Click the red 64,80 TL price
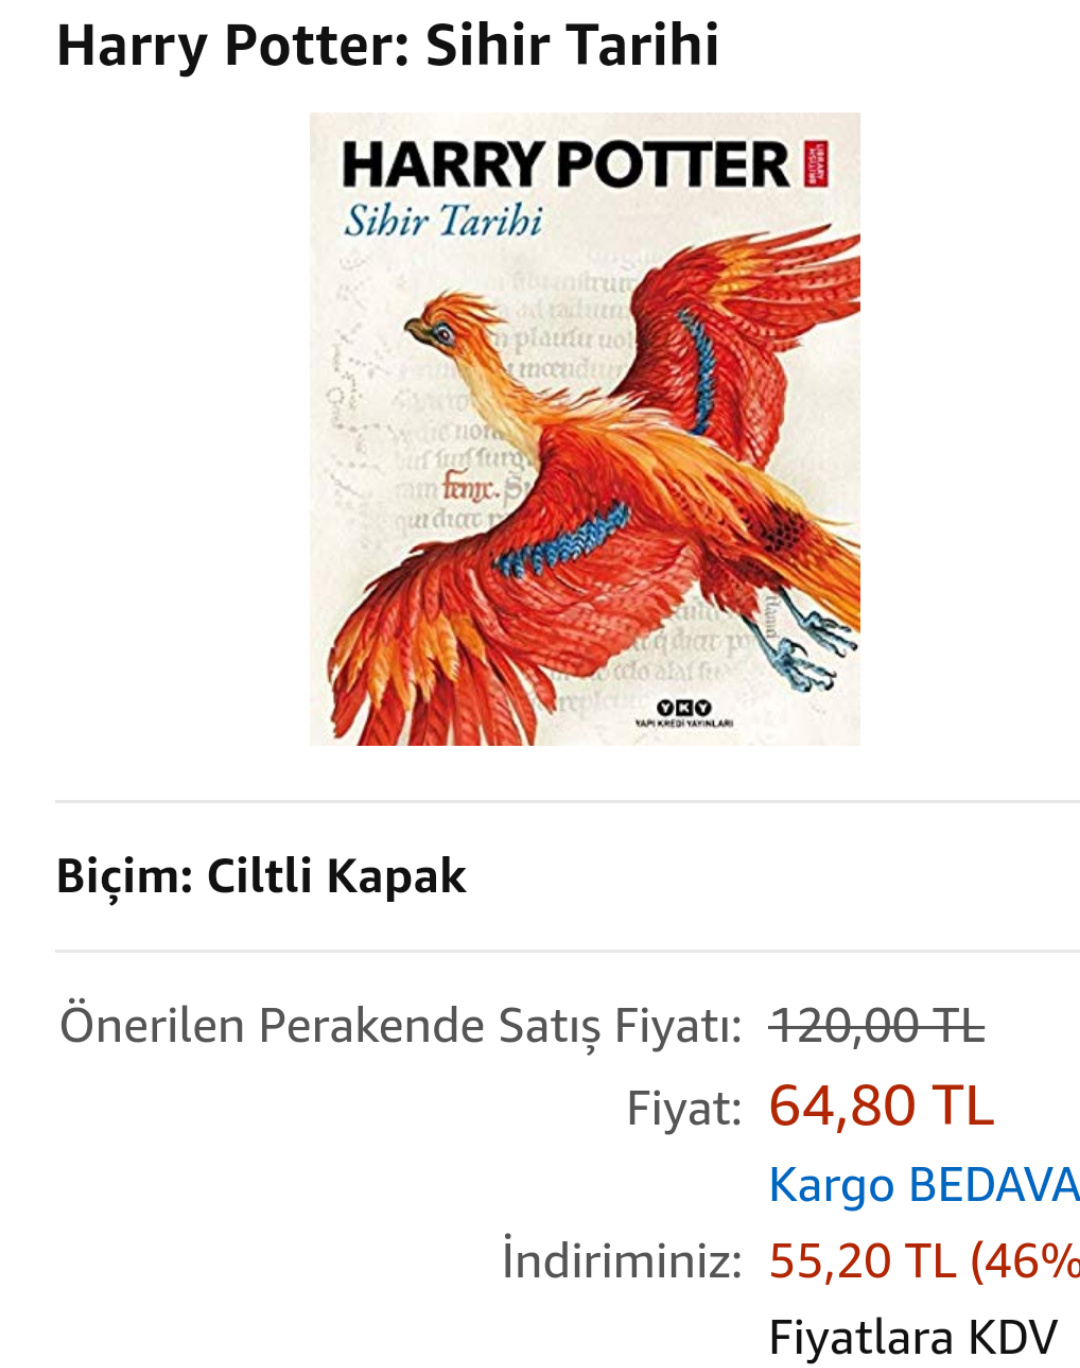1080x1368 pixels. coord(881,1106)
